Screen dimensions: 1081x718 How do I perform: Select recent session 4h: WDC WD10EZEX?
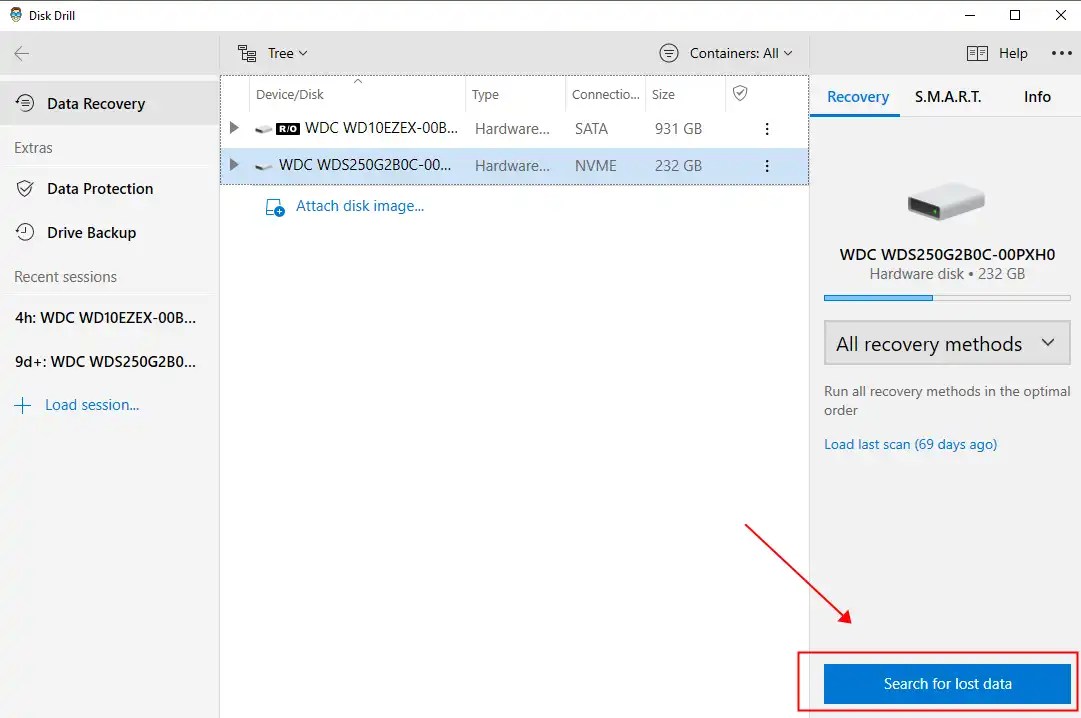[93, 318]
